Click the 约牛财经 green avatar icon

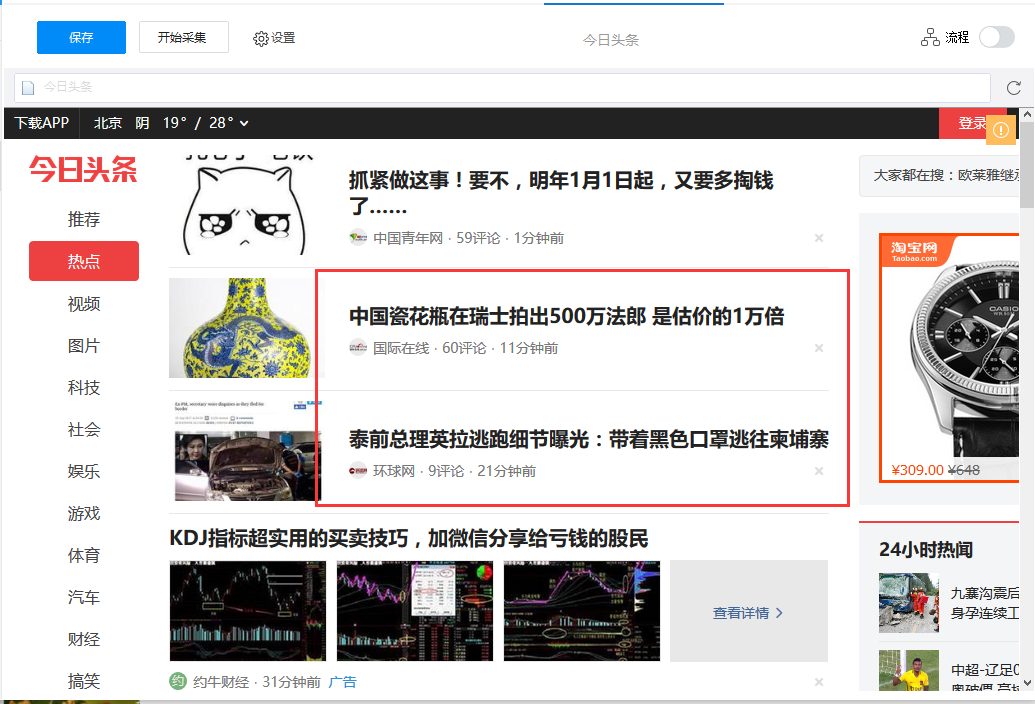click(178, 681)
